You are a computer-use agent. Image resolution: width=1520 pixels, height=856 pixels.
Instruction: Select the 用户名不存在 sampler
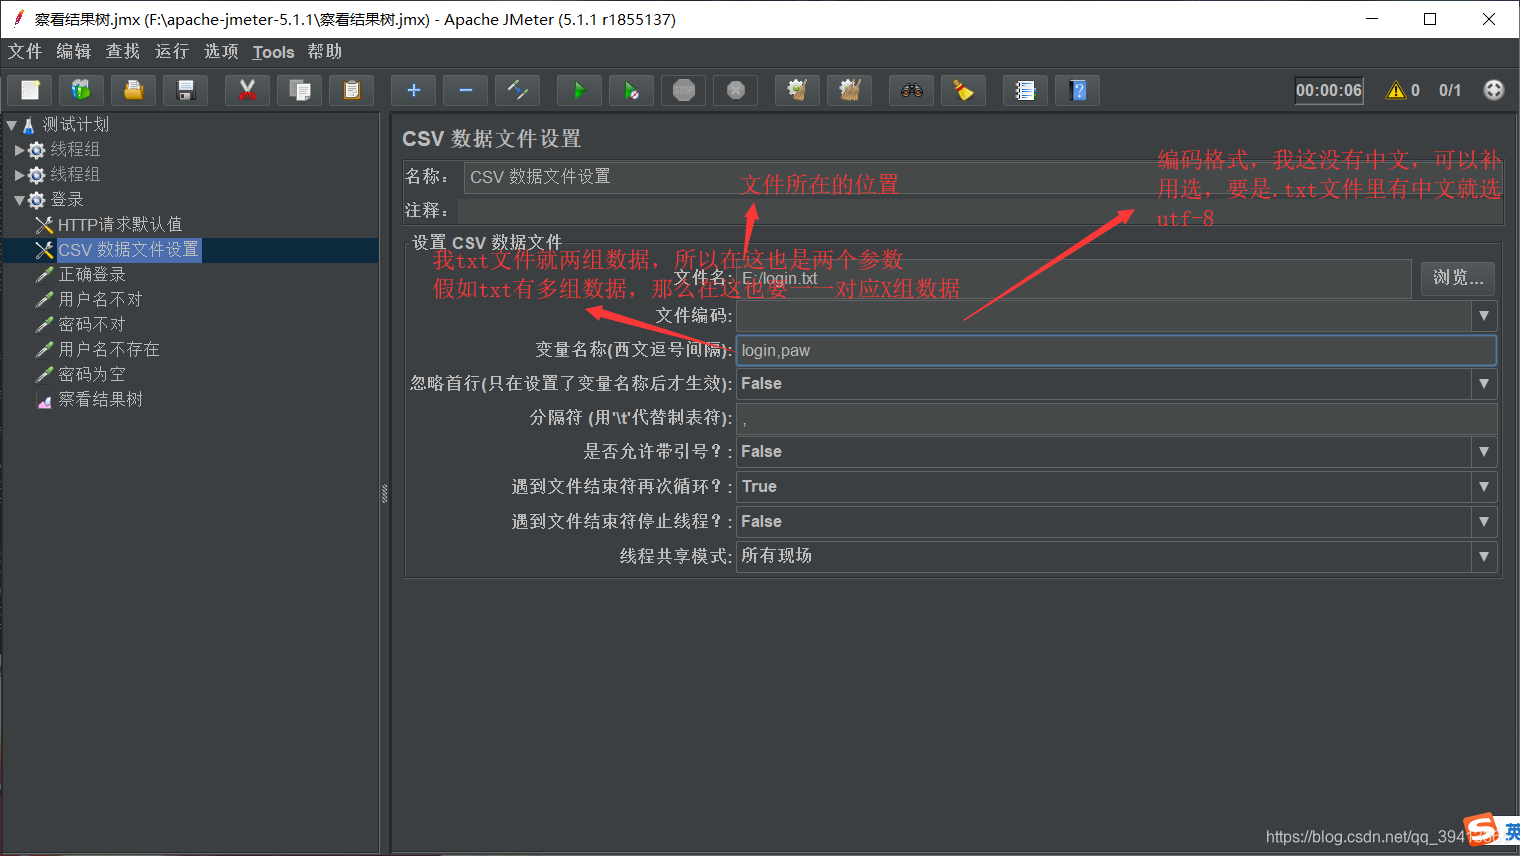click(109, 350)
